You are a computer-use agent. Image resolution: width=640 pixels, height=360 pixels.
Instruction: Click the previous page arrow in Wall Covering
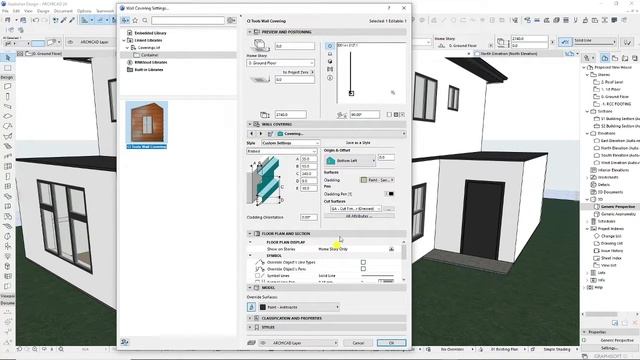251,133
